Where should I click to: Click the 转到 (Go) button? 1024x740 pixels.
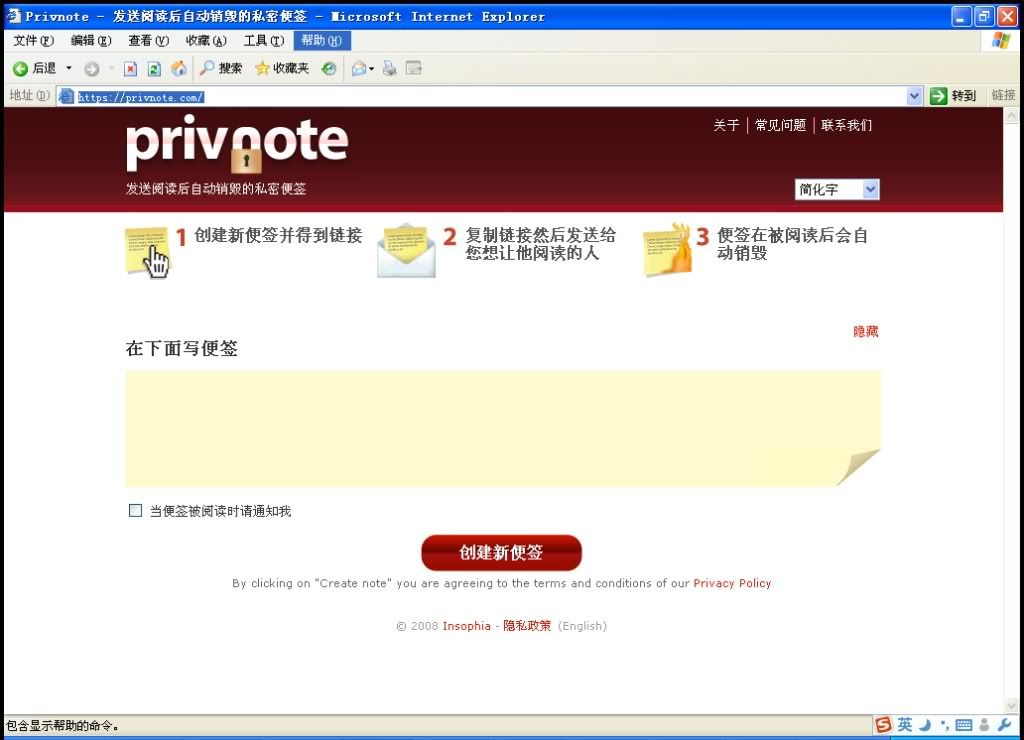pyautogui.click(x=953, y=96)
